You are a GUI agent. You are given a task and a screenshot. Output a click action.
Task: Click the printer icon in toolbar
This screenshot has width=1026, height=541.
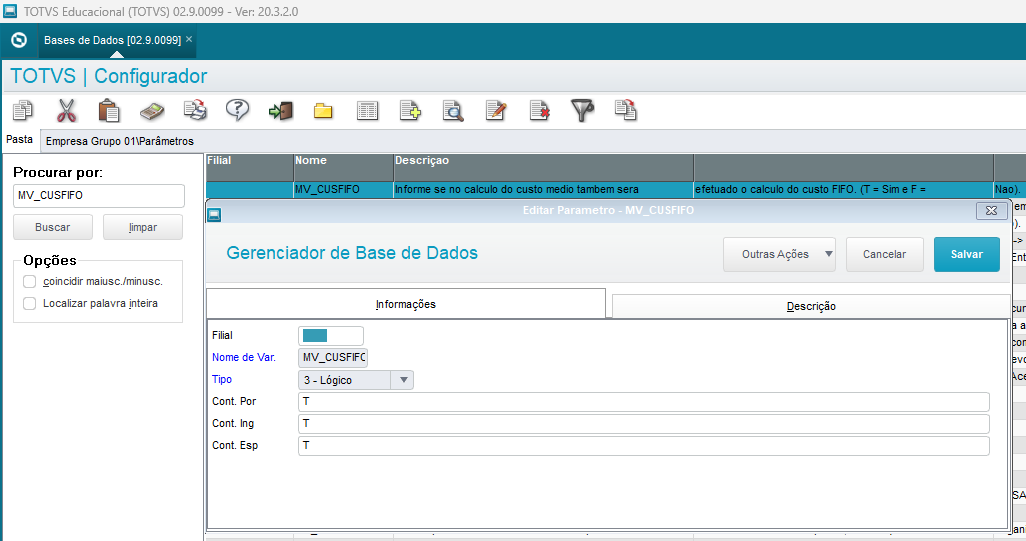coord(195,110)
